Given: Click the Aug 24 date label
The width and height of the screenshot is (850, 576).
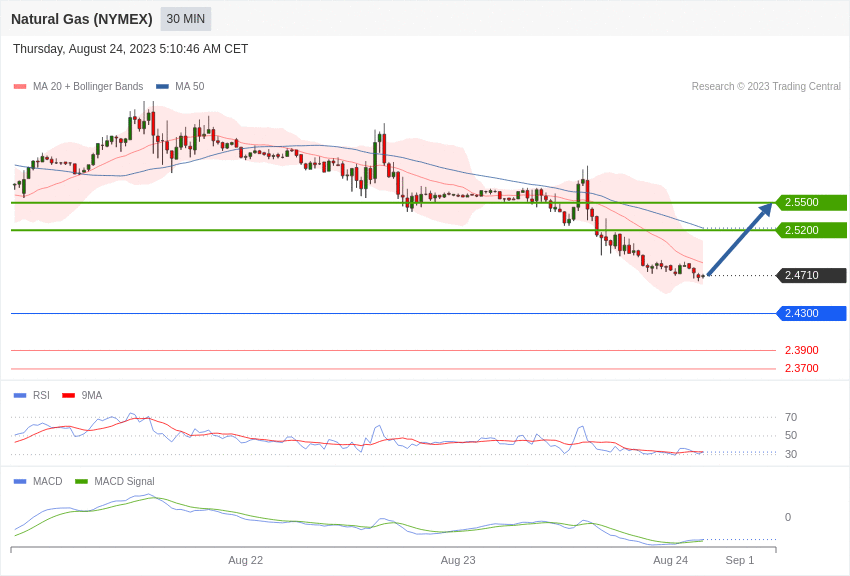Looking at the screenshot, I should tap(671, 560).
